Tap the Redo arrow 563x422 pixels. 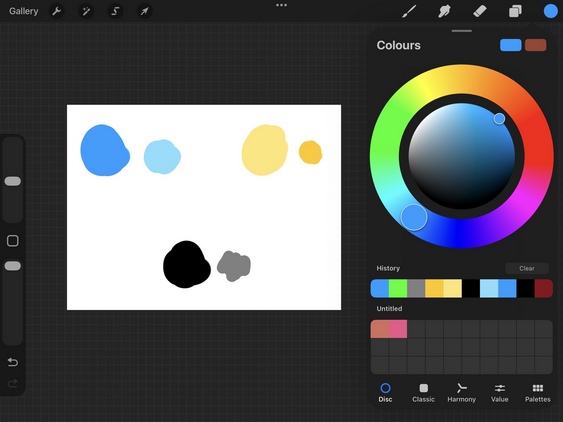pyautogui.click(x=13, y=384)
